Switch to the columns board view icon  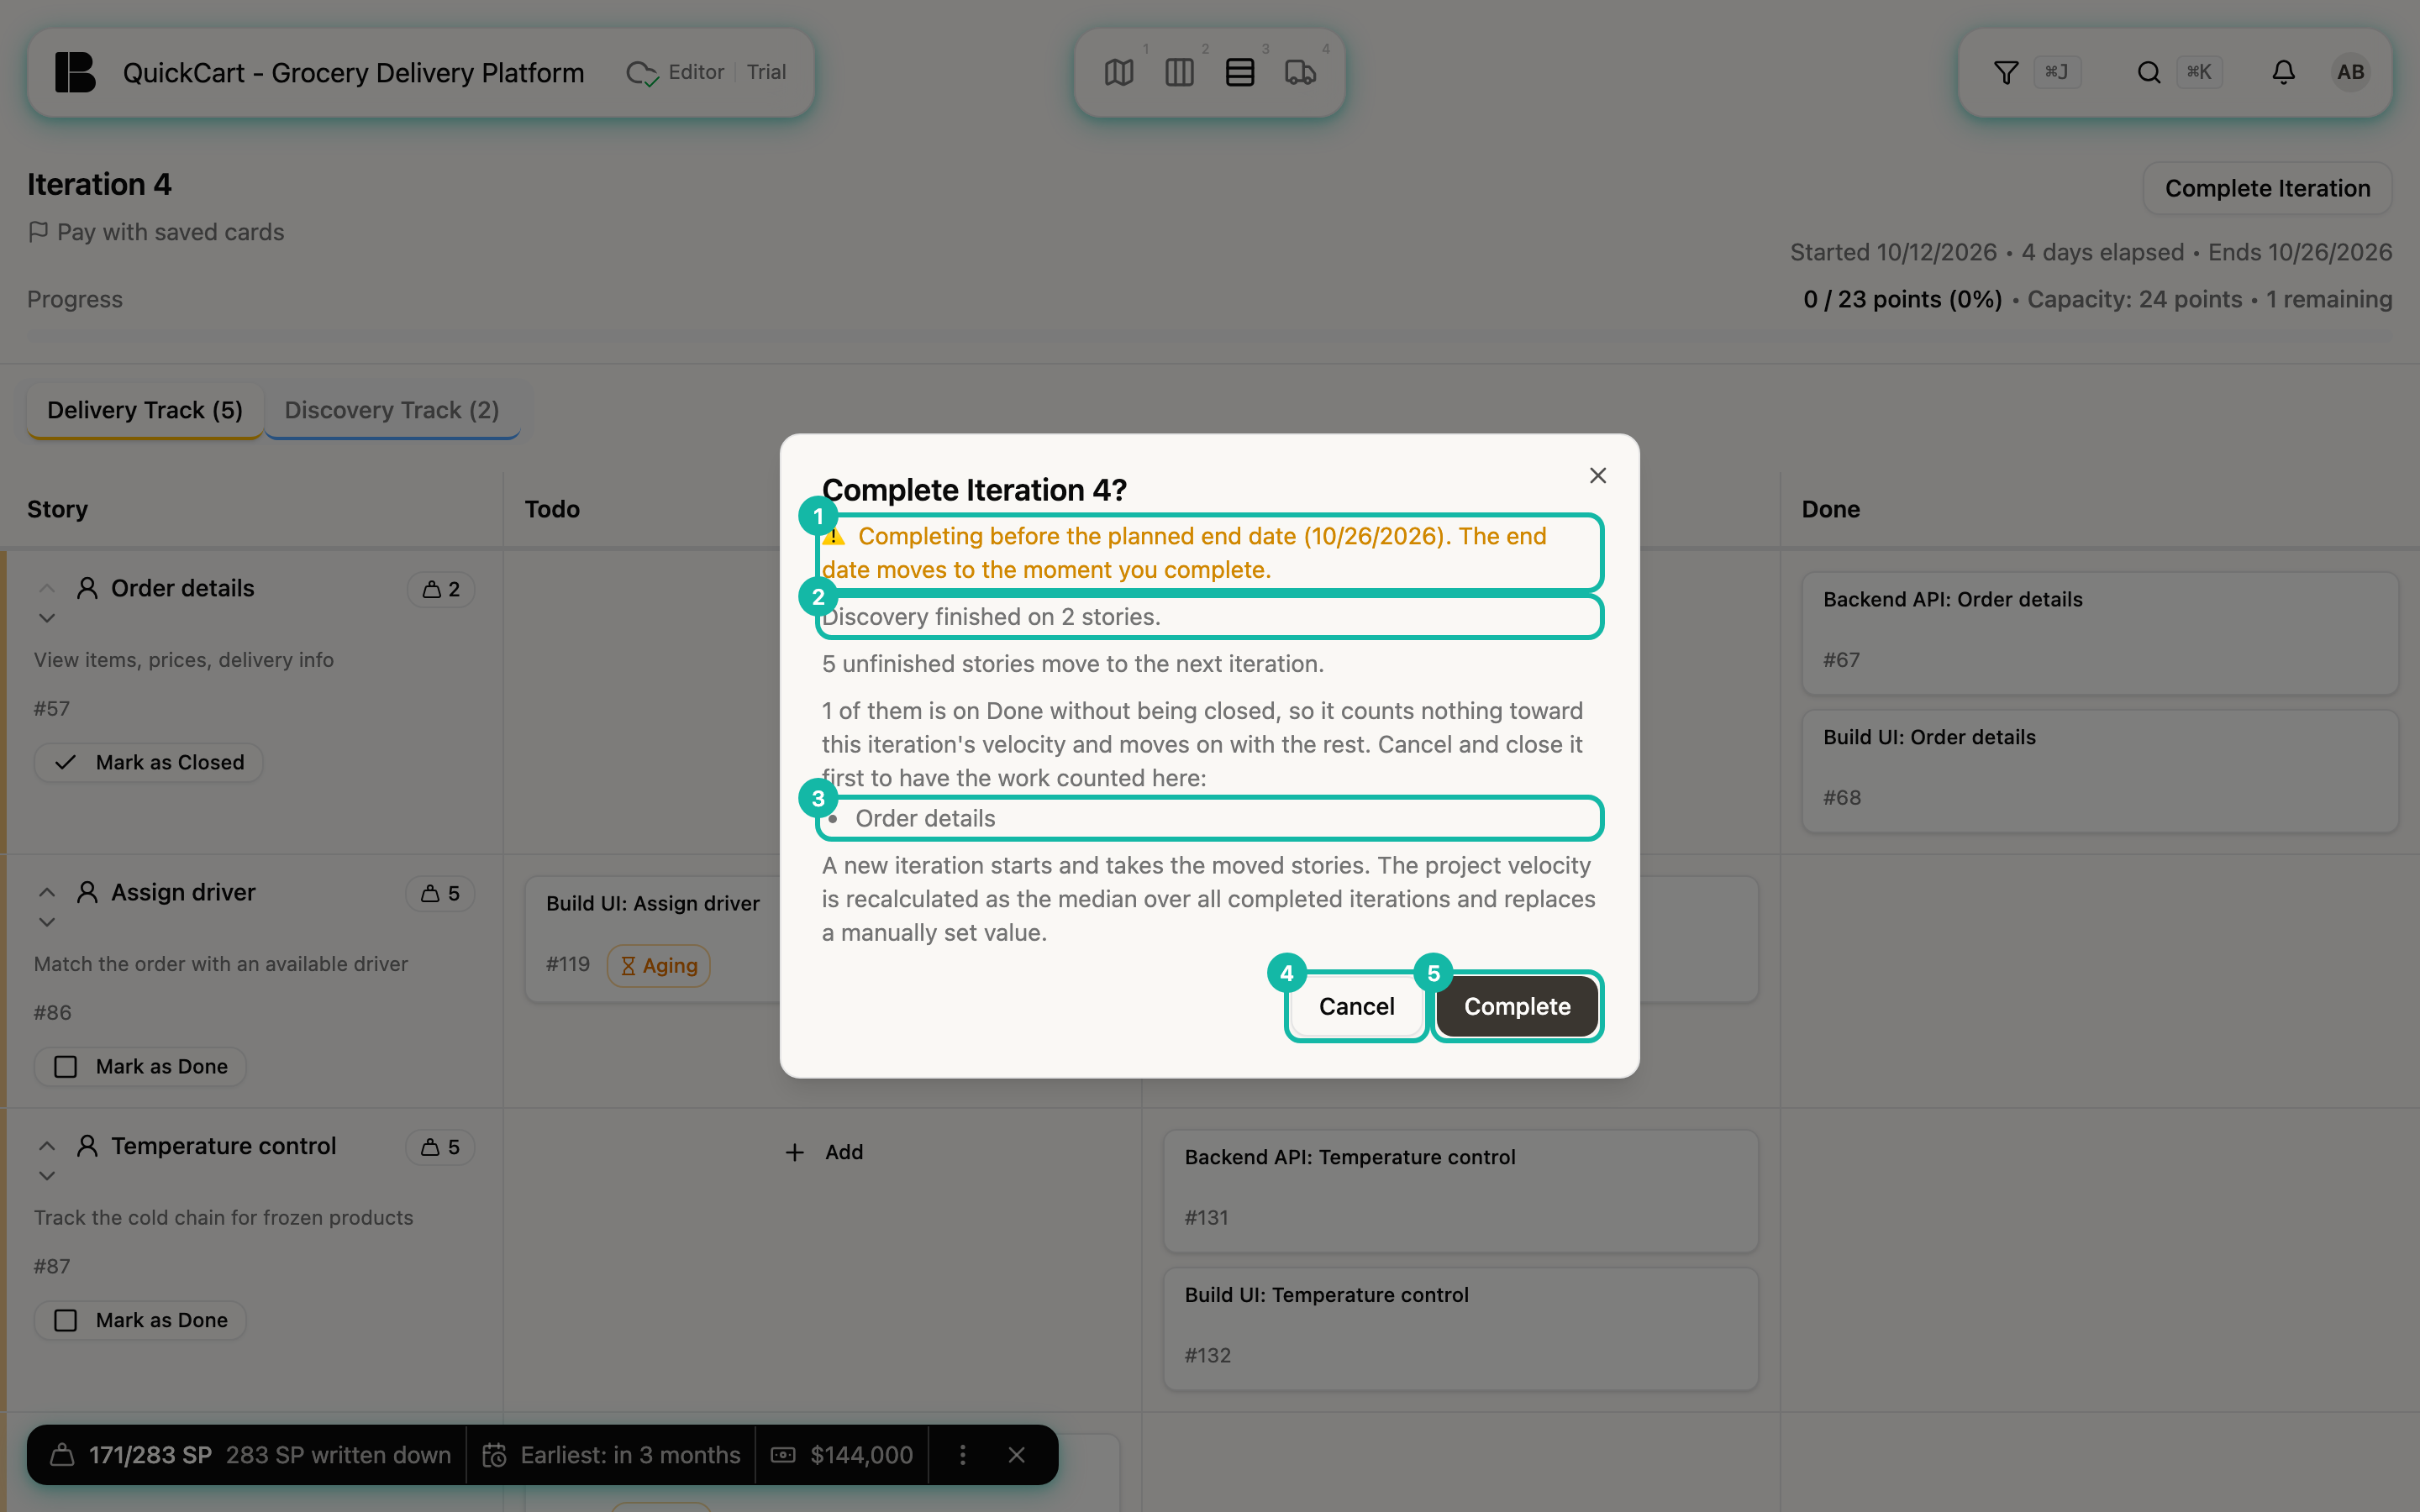click(1179, 72)
